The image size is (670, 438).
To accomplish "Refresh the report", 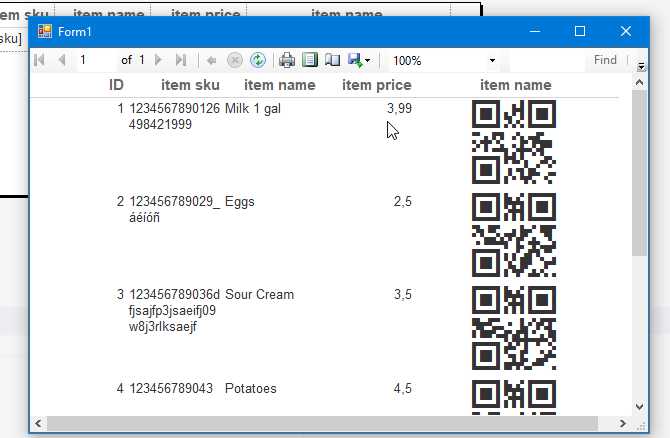I will click(258, 60).
